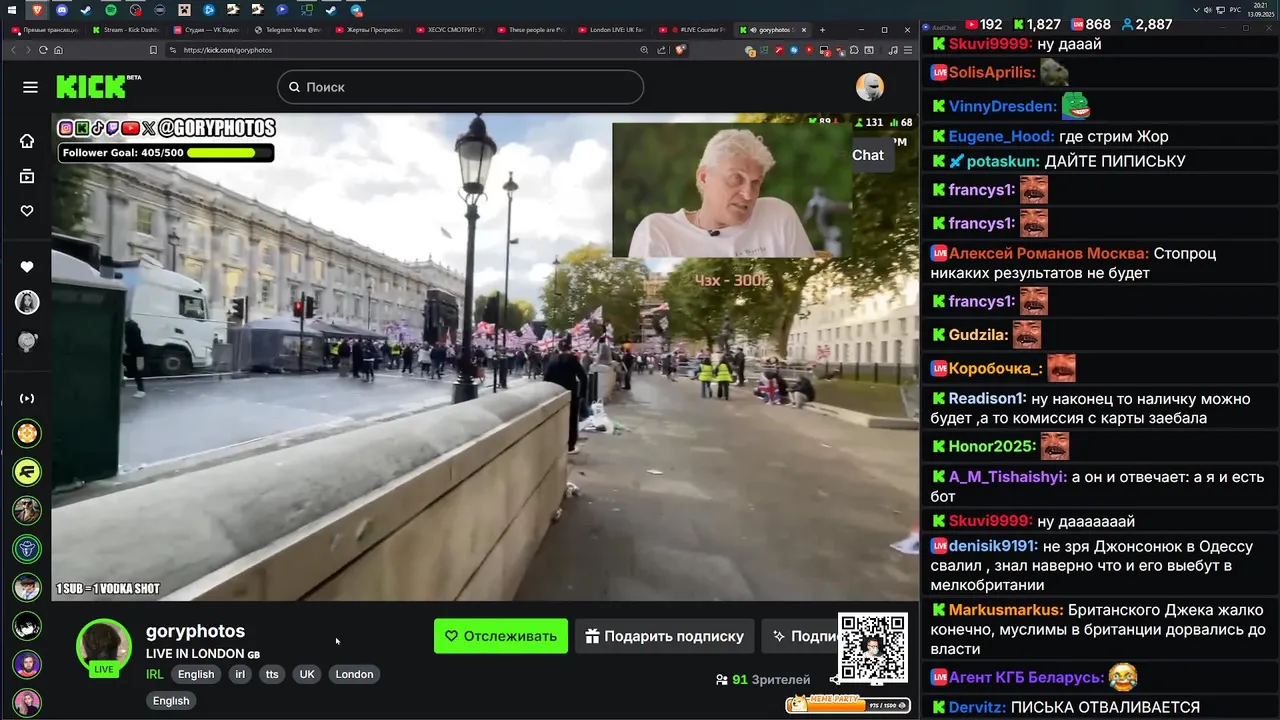Go back in browser history

14,50
